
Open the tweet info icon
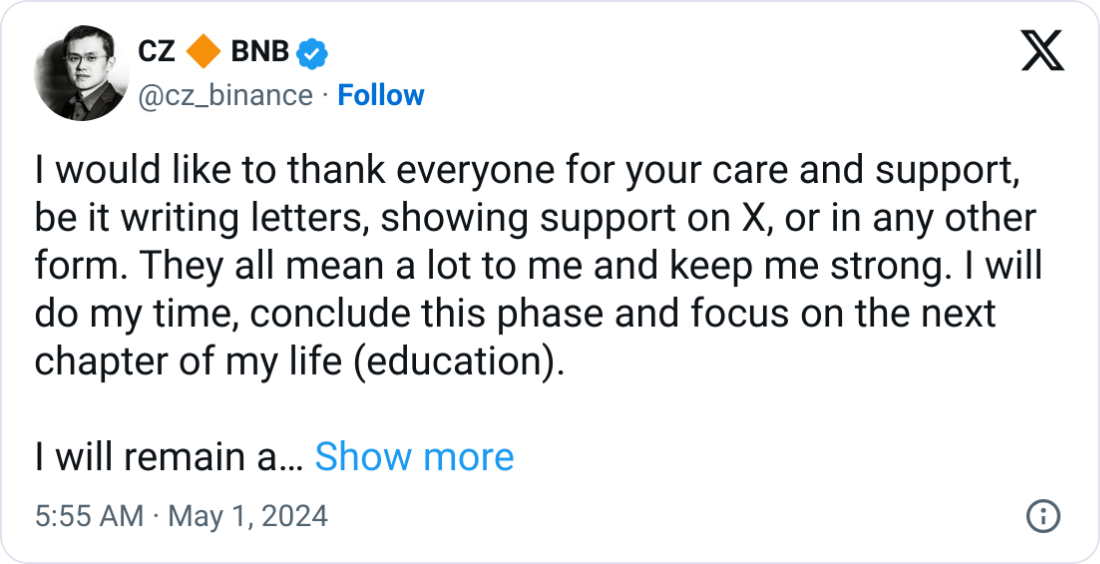point(1043,516)
